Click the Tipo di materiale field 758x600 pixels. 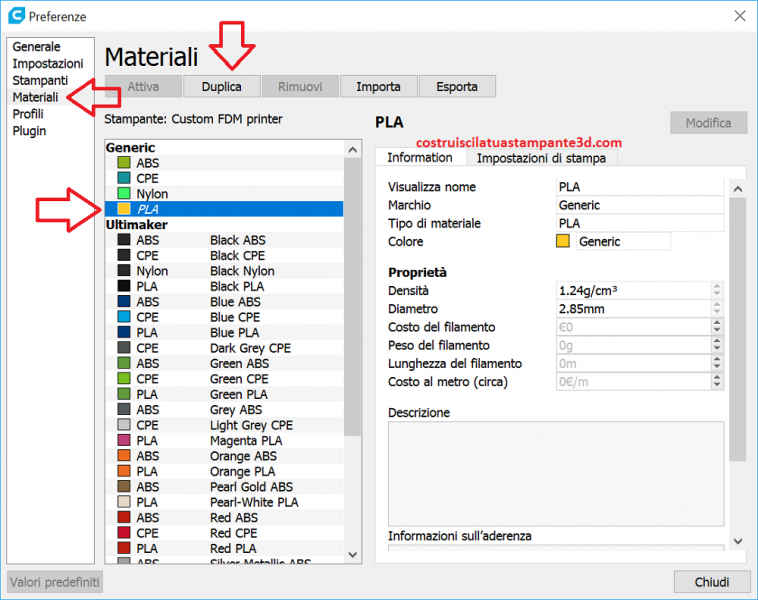(640, 223)
